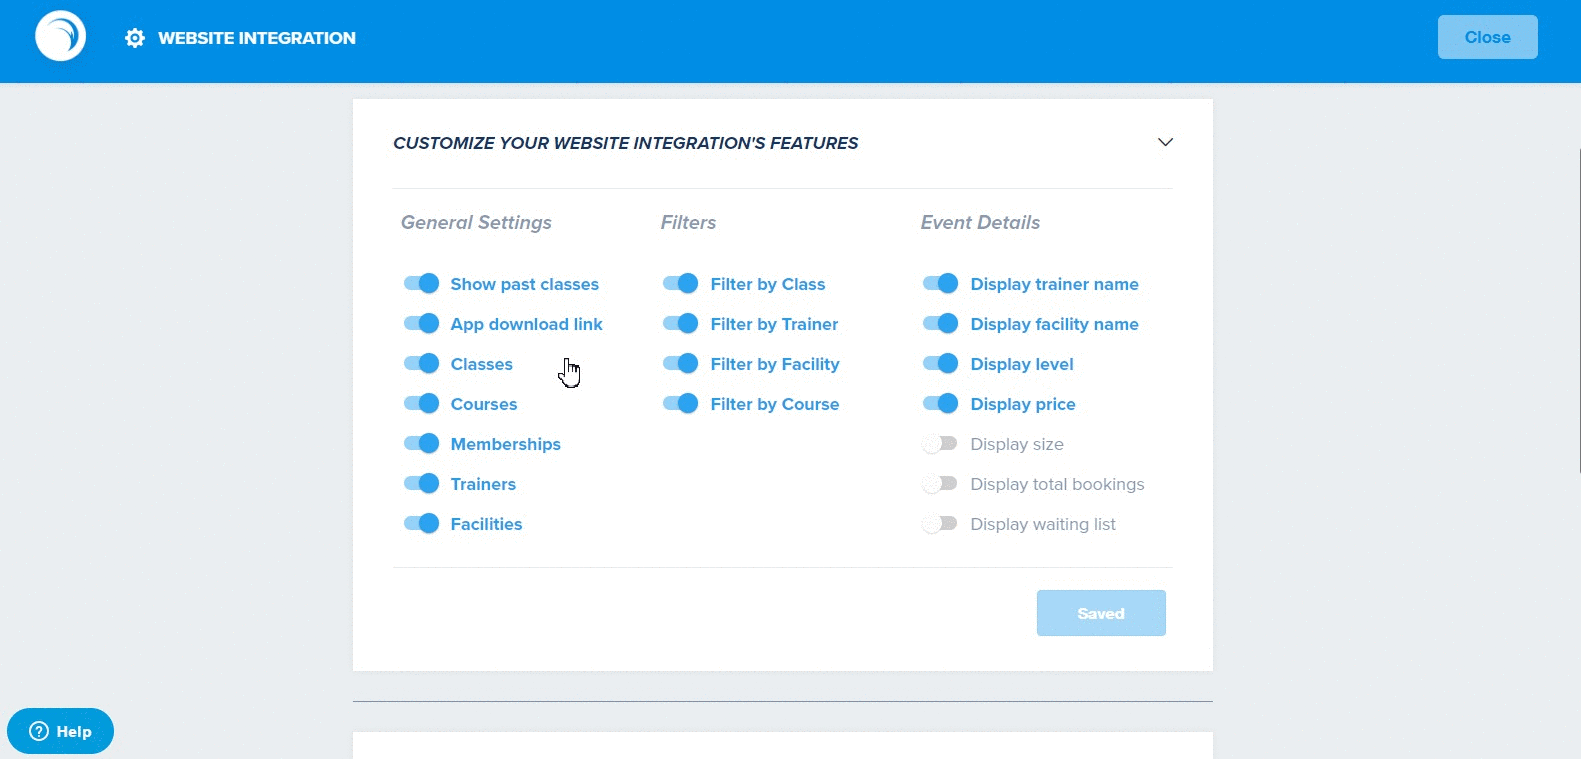The height and width of the screenshot is (759, 1581).
Task: Disable the Courses switch
Action: 421,403
